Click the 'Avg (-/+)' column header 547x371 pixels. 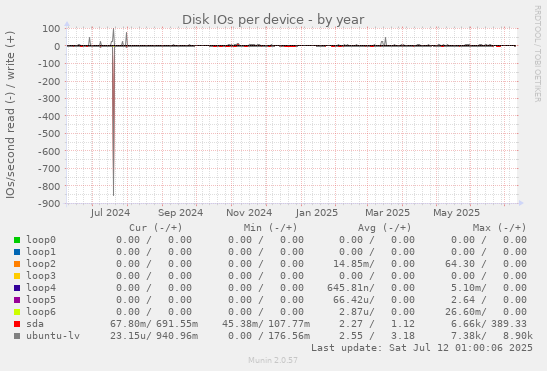pos(384,228)
